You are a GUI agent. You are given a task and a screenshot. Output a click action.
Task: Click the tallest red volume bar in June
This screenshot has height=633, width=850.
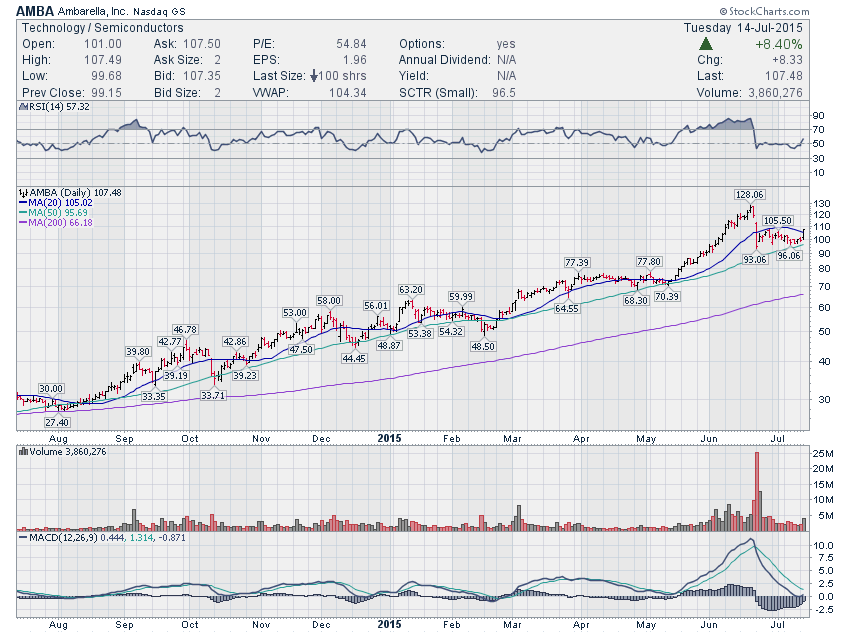757,491
